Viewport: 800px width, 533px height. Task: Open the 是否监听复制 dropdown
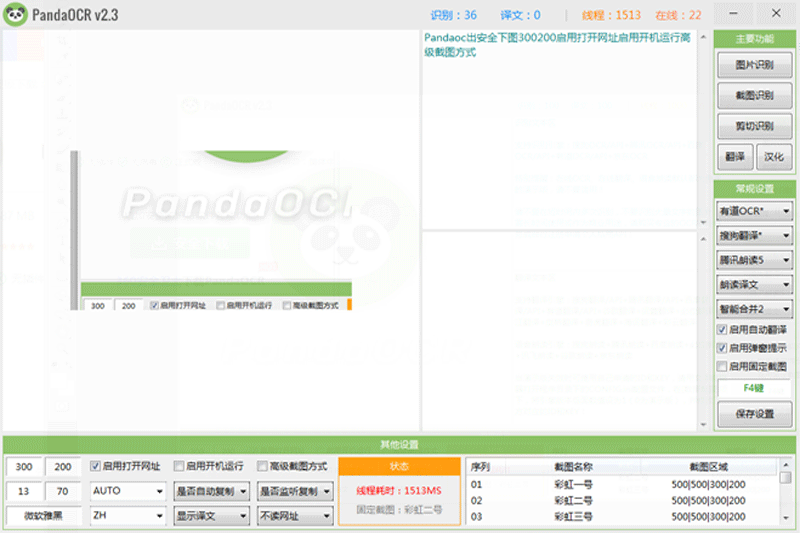point(295,492)
